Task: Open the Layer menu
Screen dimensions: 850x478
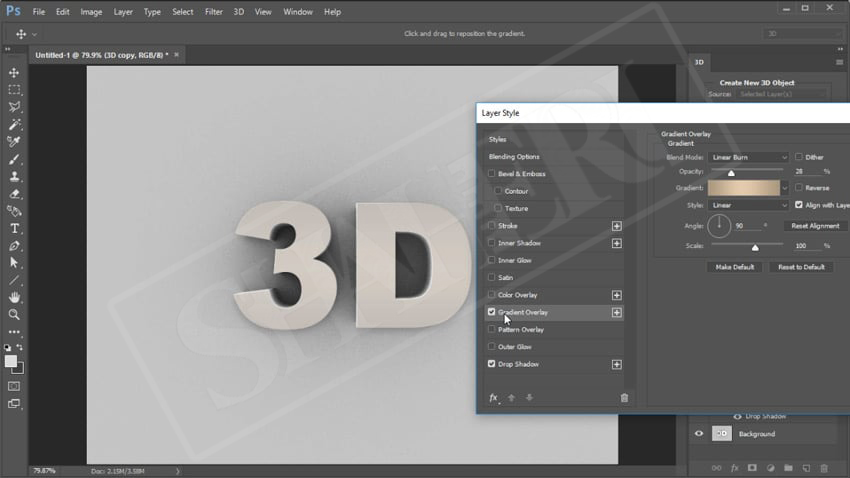Action: (123, 12)
